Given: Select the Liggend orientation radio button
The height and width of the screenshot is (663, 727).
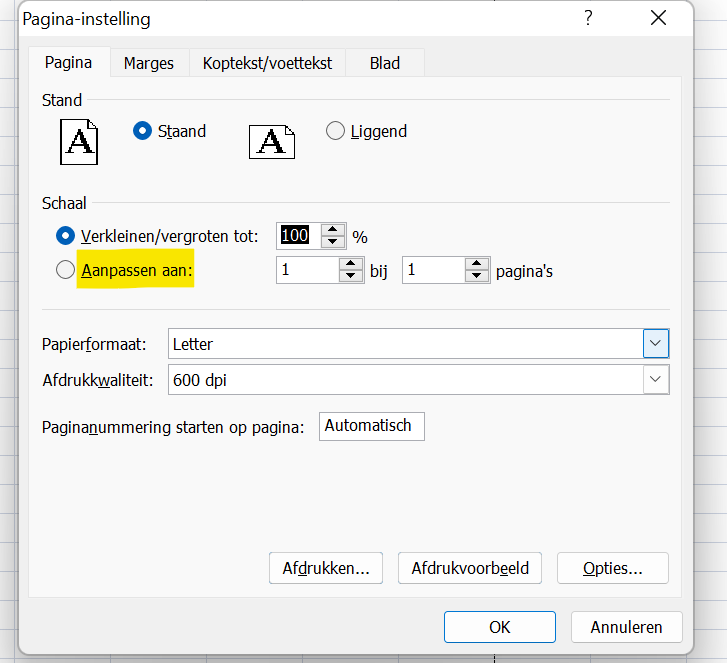Looking at the screenshot, I should point(335,131).
